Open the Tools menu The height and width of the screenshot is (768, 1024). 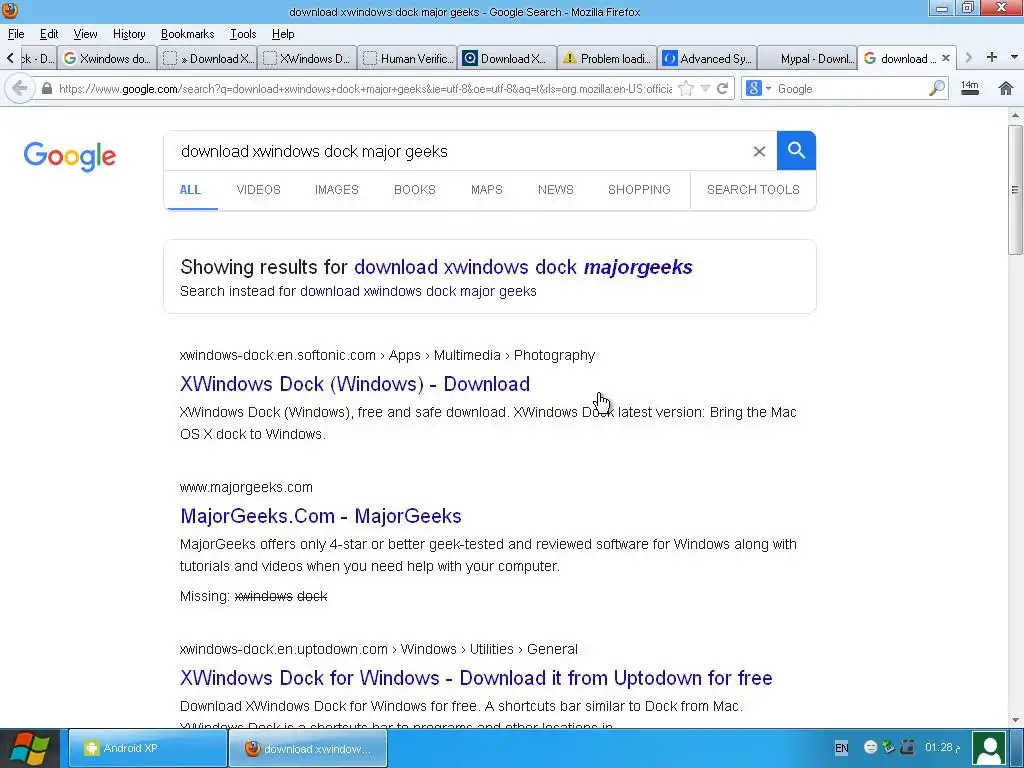[243, 34]
